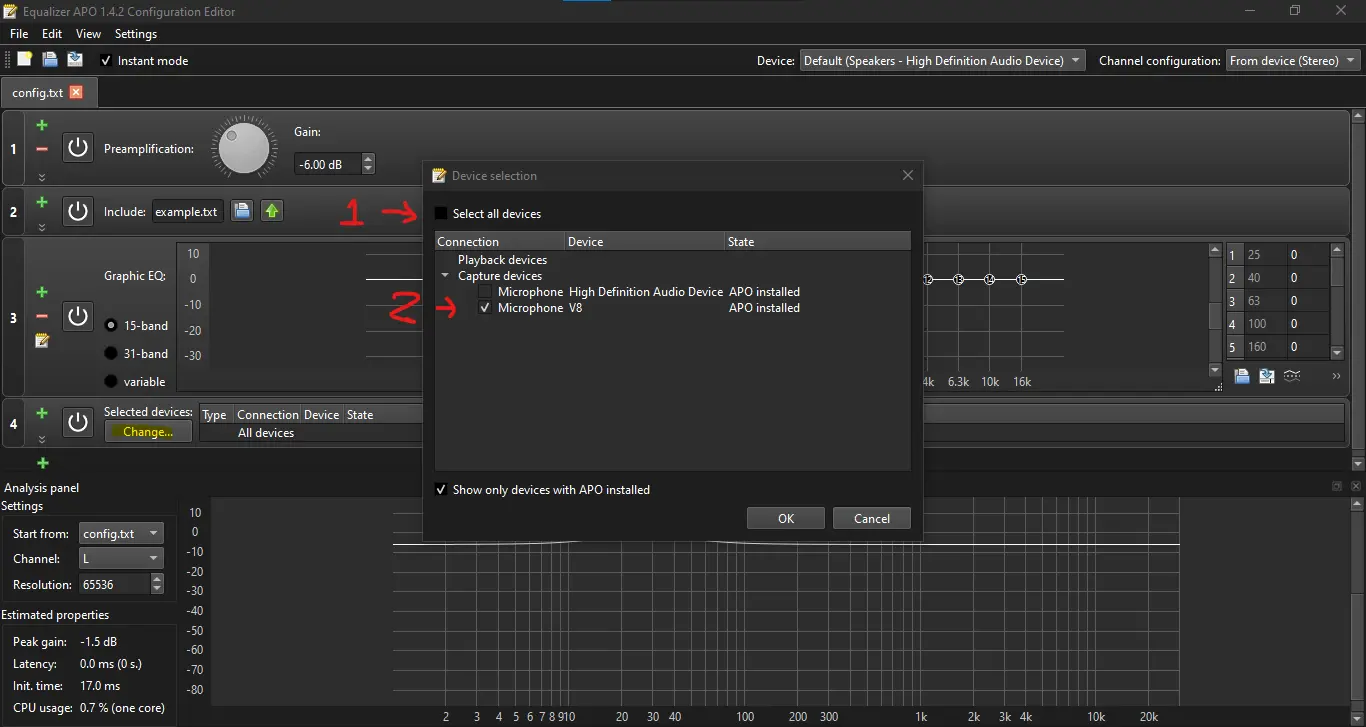Toggle the Graphic EQ power button
The height and width of the screenshot is (727, 1366).
pyautogui.click(x=78, y=316)
